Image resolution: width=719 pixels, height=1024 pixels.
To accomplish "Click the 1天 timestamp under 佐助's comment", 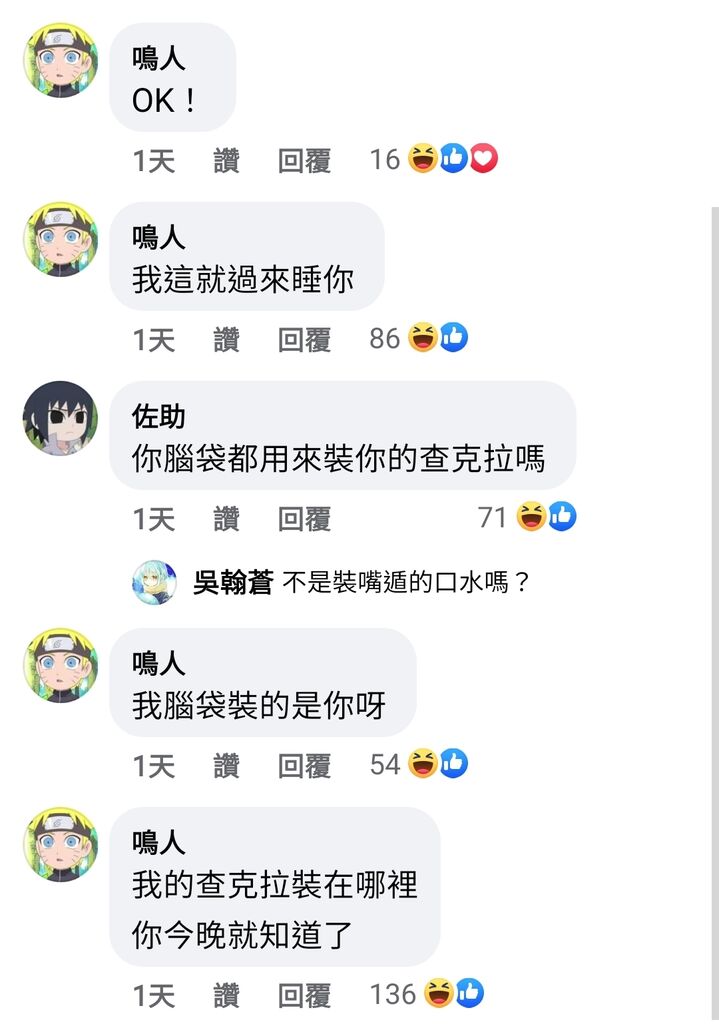I will [154, 519].
